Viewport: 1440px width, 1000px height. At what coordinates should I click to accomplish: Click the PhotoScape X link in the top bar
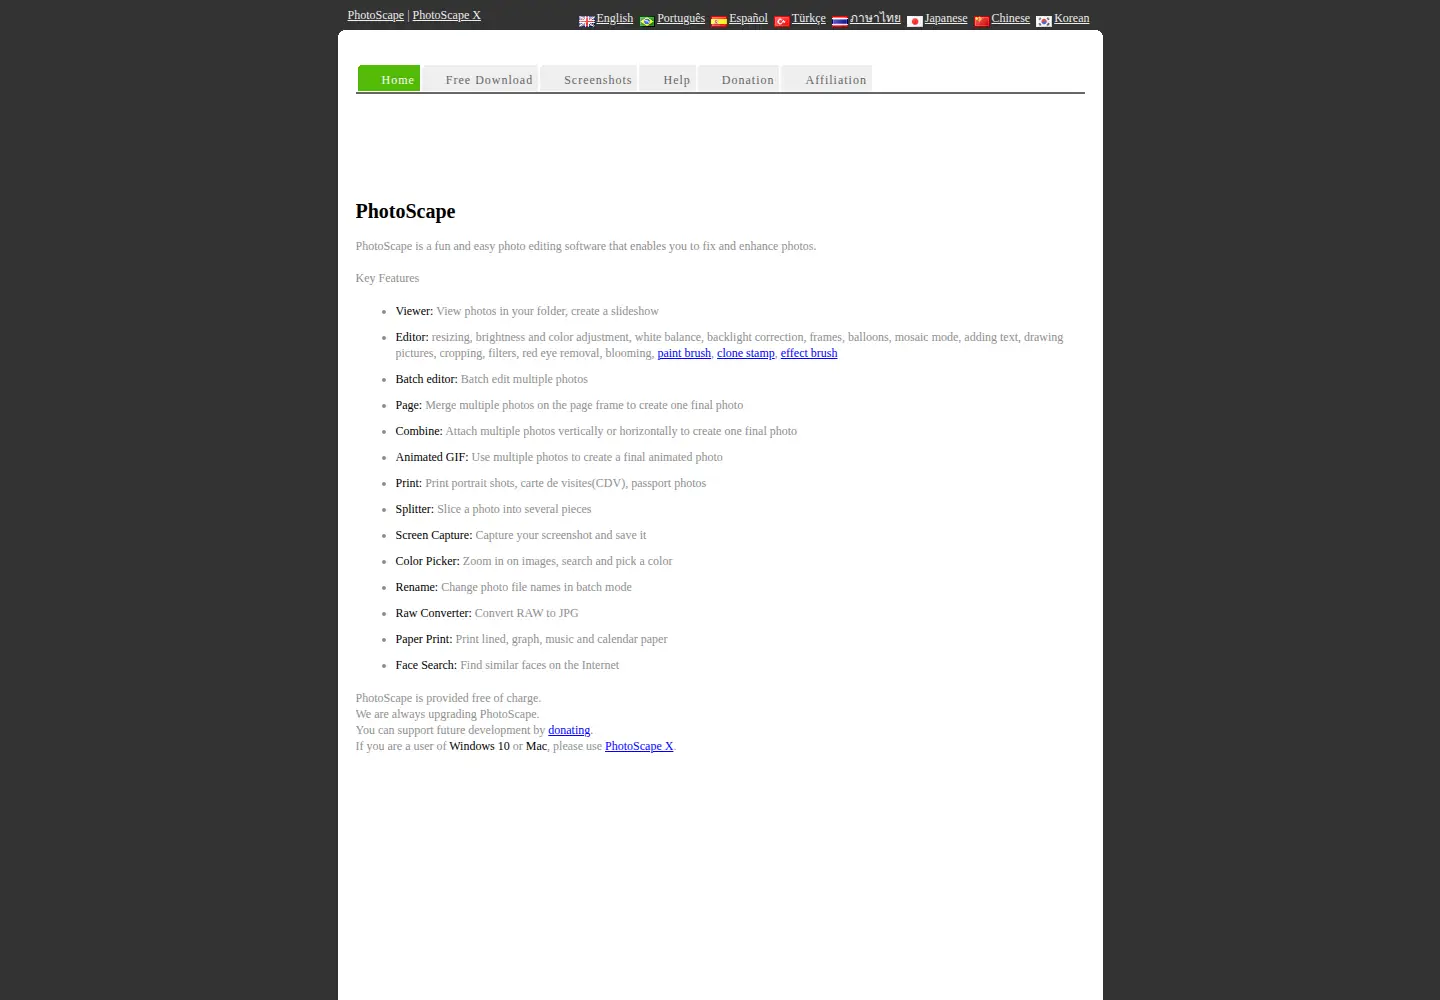pos(447,15)
